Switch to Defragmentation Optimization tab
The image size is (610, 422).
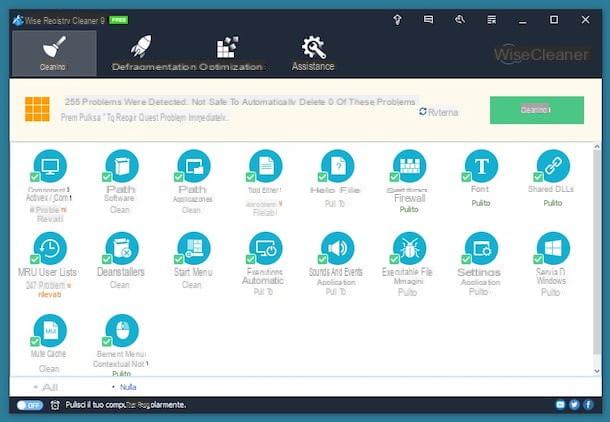point(187,54)
